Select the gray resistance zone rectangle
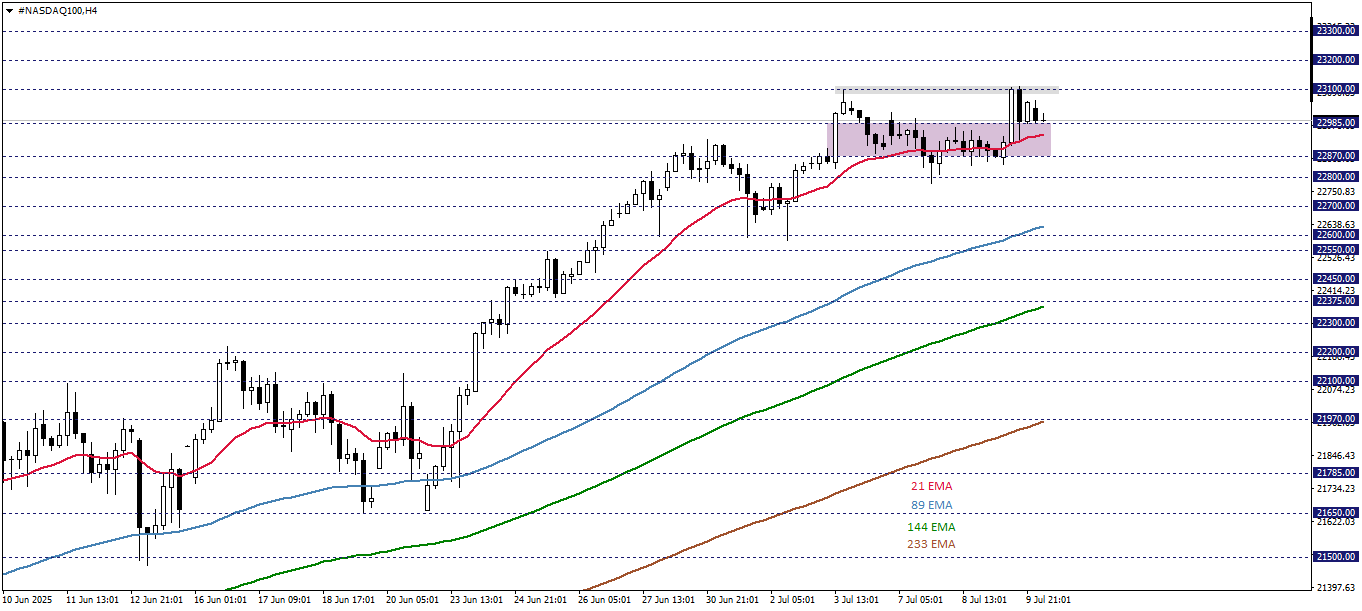The image size is (1362, 611). (x=948, y=90)
